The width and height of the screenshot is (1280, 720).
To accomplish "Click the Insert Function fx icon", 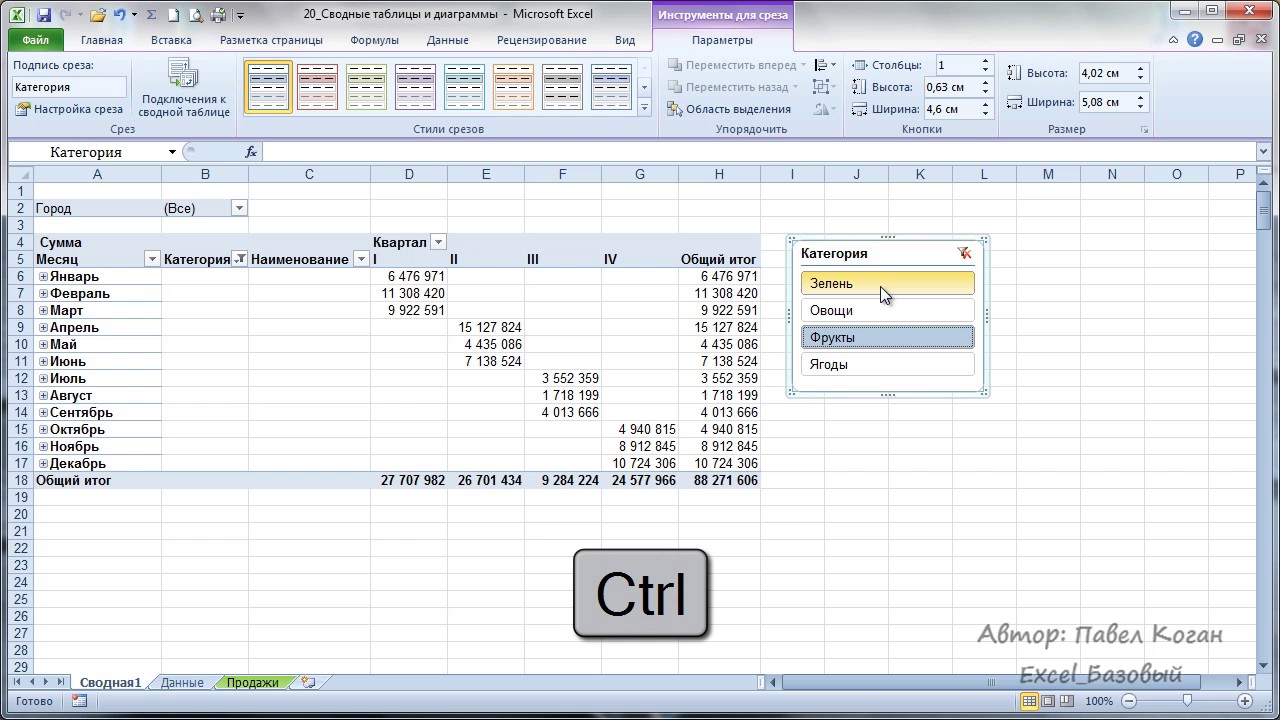I will click(x=251, y=152).
